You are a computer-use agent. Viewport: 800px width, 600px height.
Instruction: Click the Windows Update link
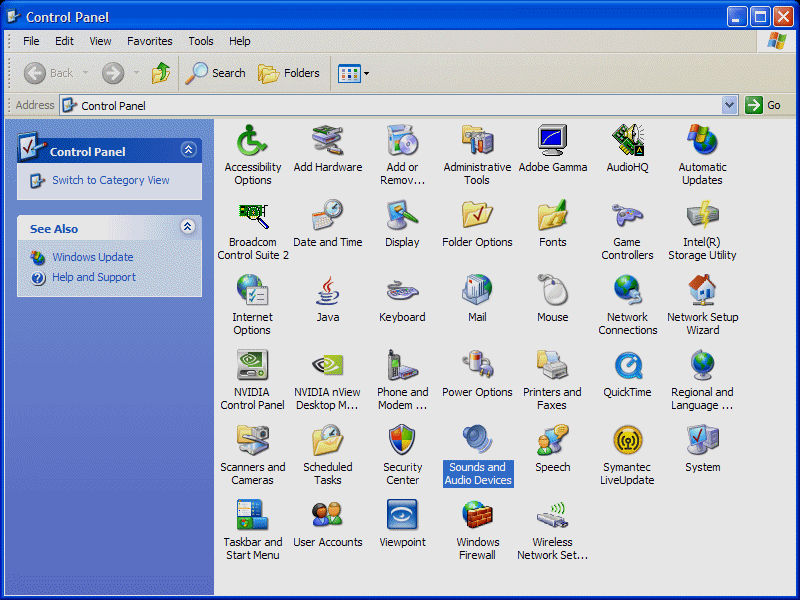(92, 257)
